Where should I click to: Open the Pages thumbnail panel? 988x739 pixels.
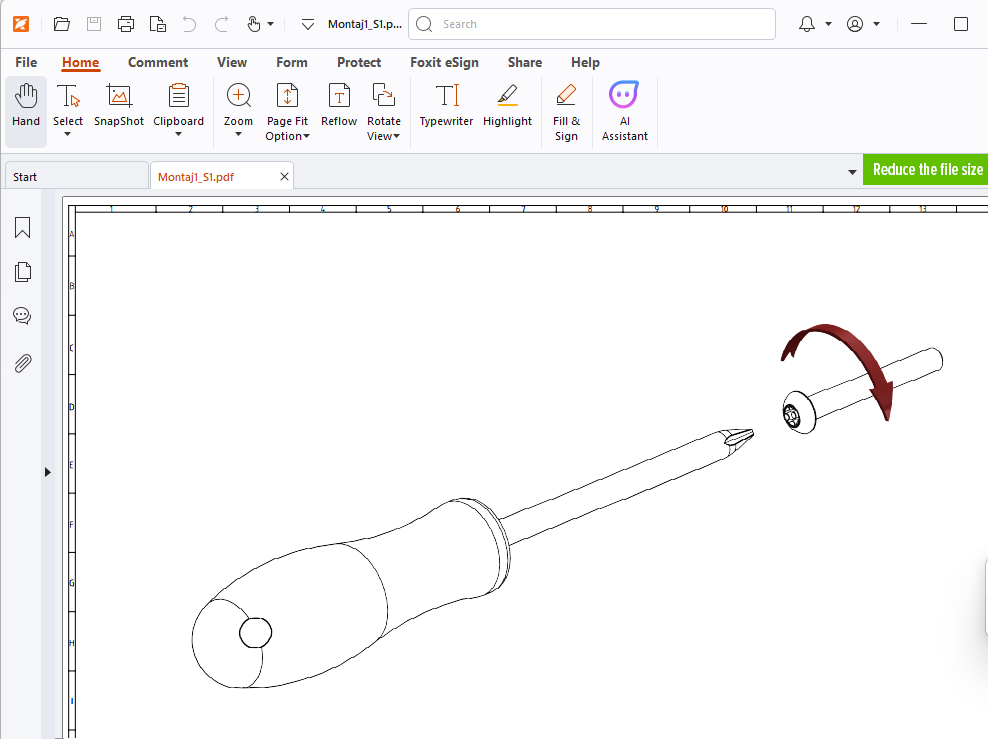[23, 272]
